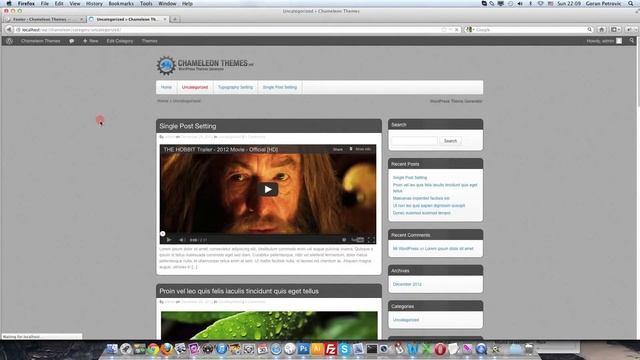The height and width of the screenshot is (360, 640).
Task: Go to Home in the site navigation
Action: coord(166,87)
